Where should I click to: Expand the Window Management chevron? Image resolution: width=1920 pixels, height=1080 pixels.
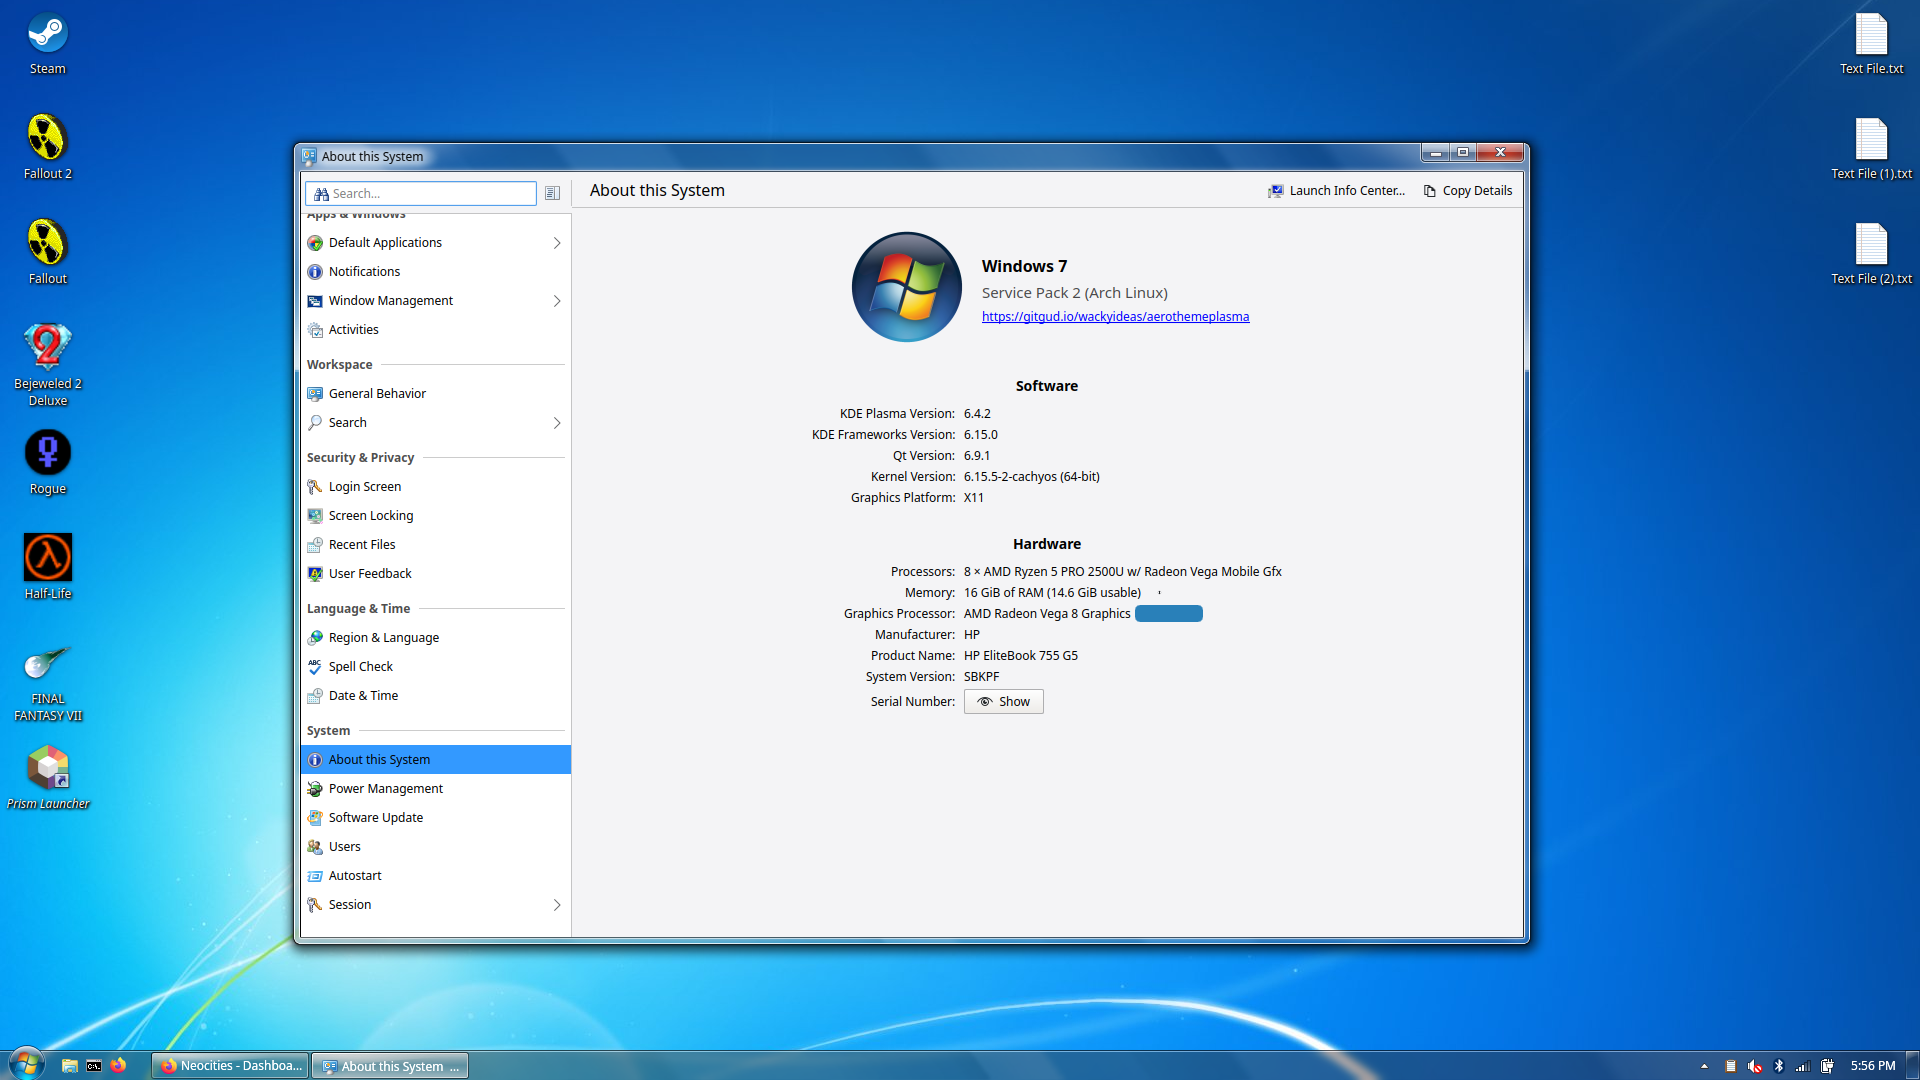(557, 301)
